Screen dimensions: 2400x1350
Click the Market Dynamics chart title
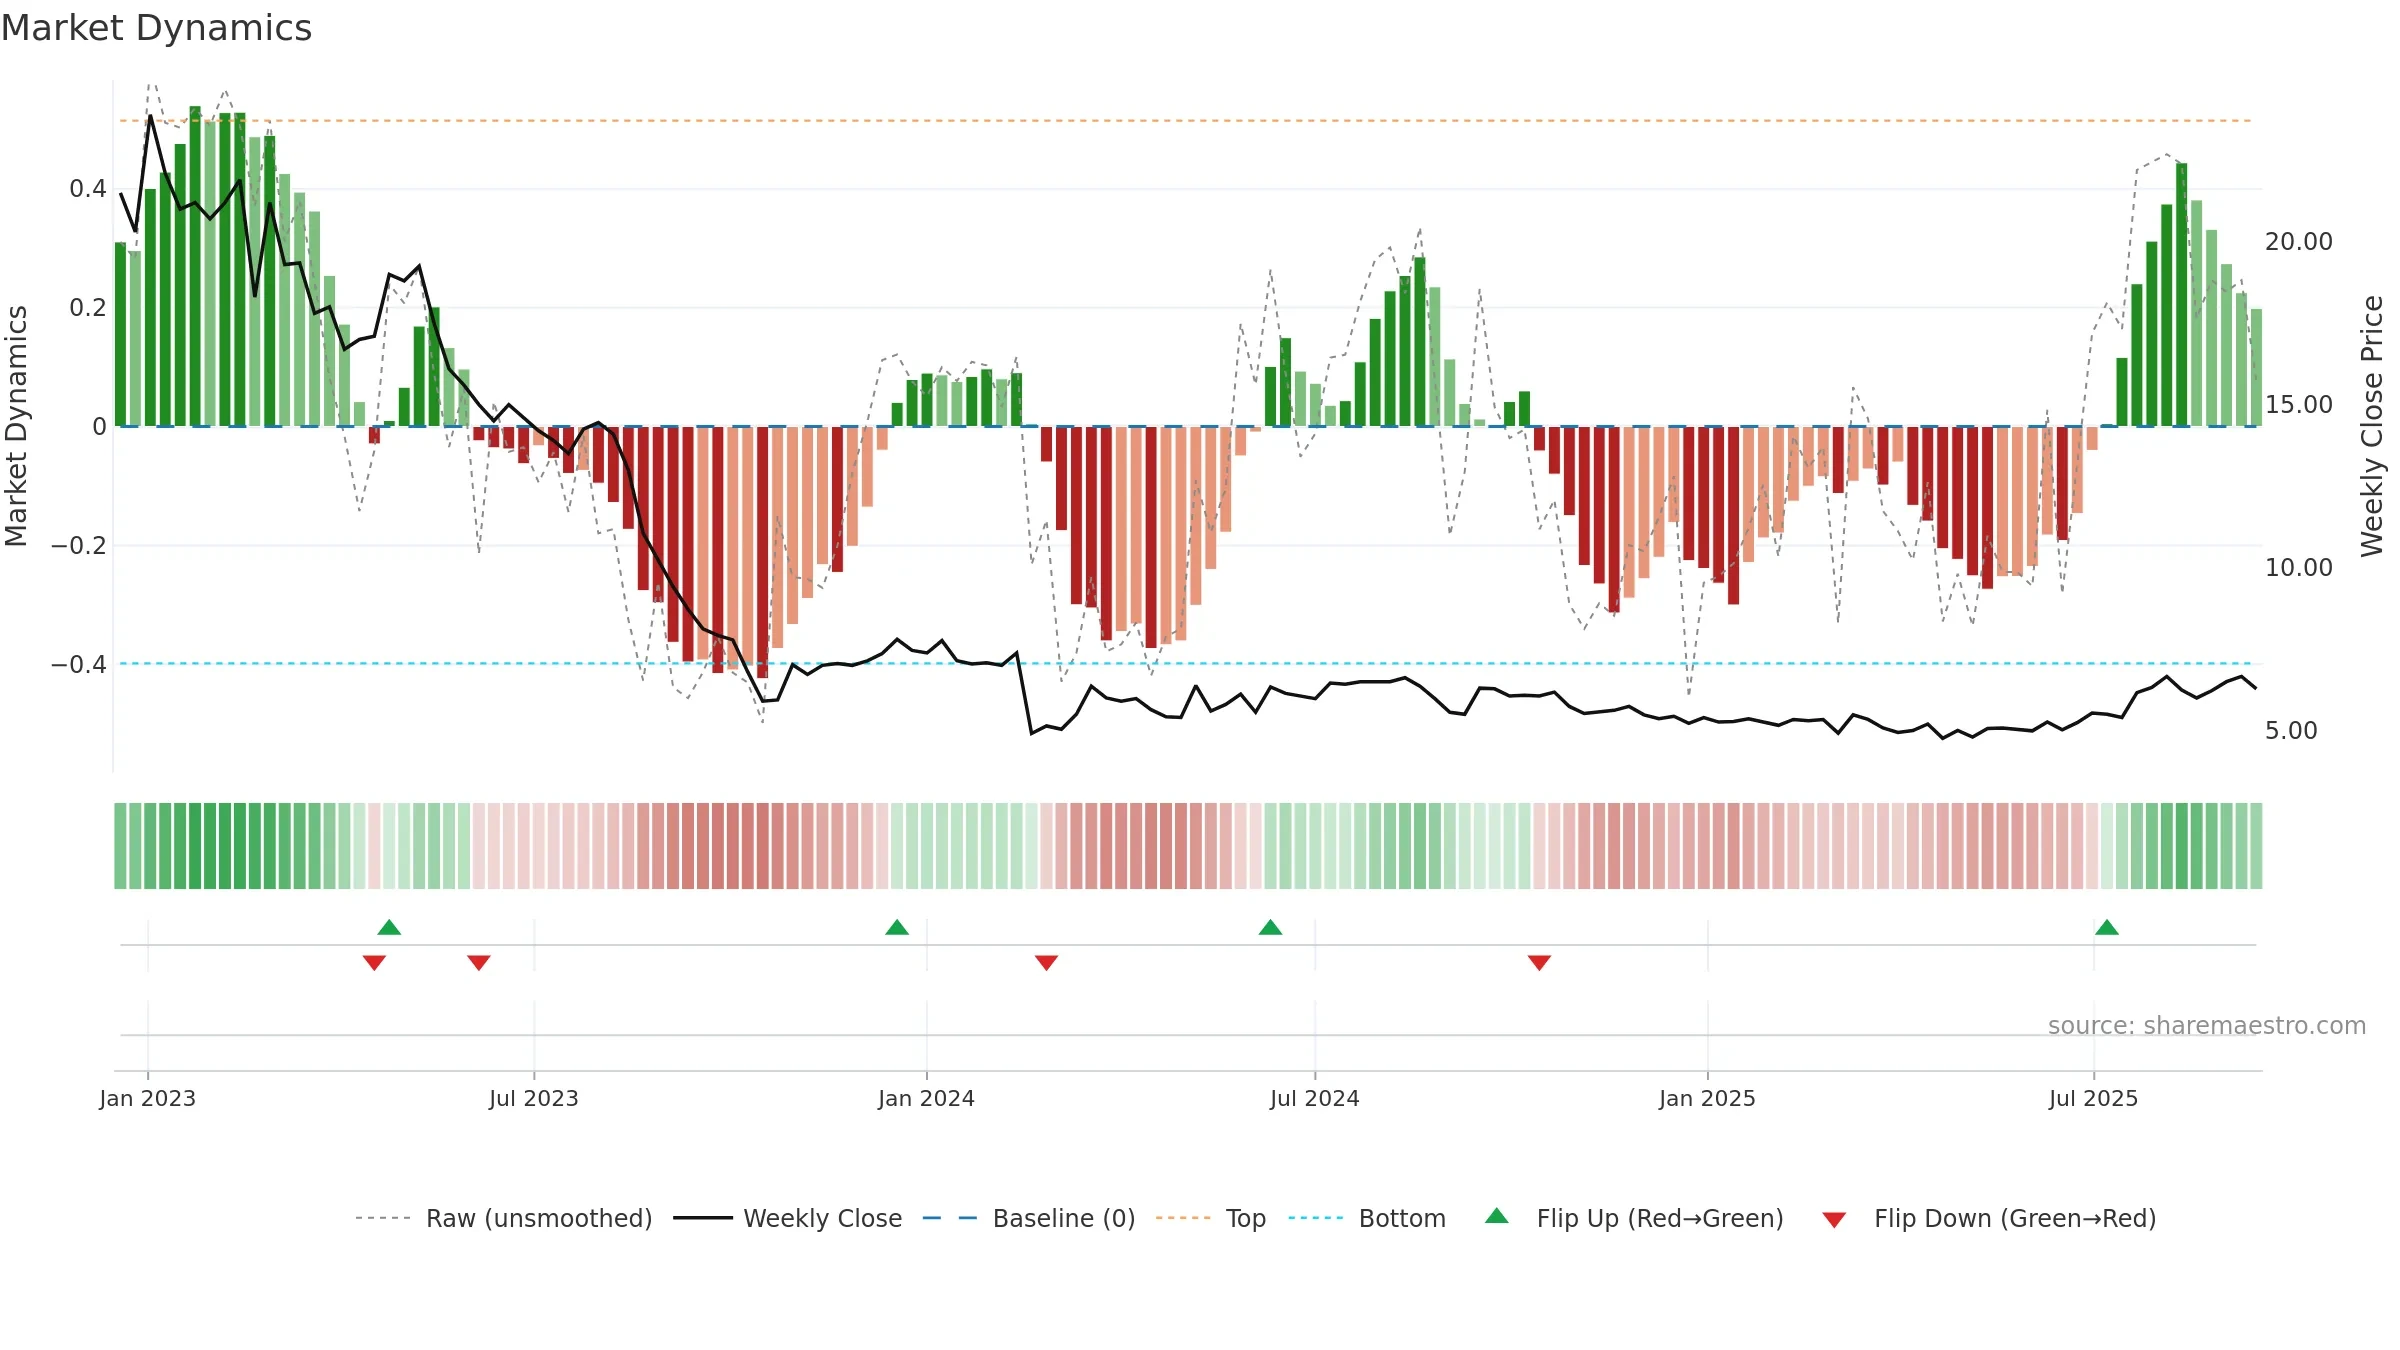156,28
